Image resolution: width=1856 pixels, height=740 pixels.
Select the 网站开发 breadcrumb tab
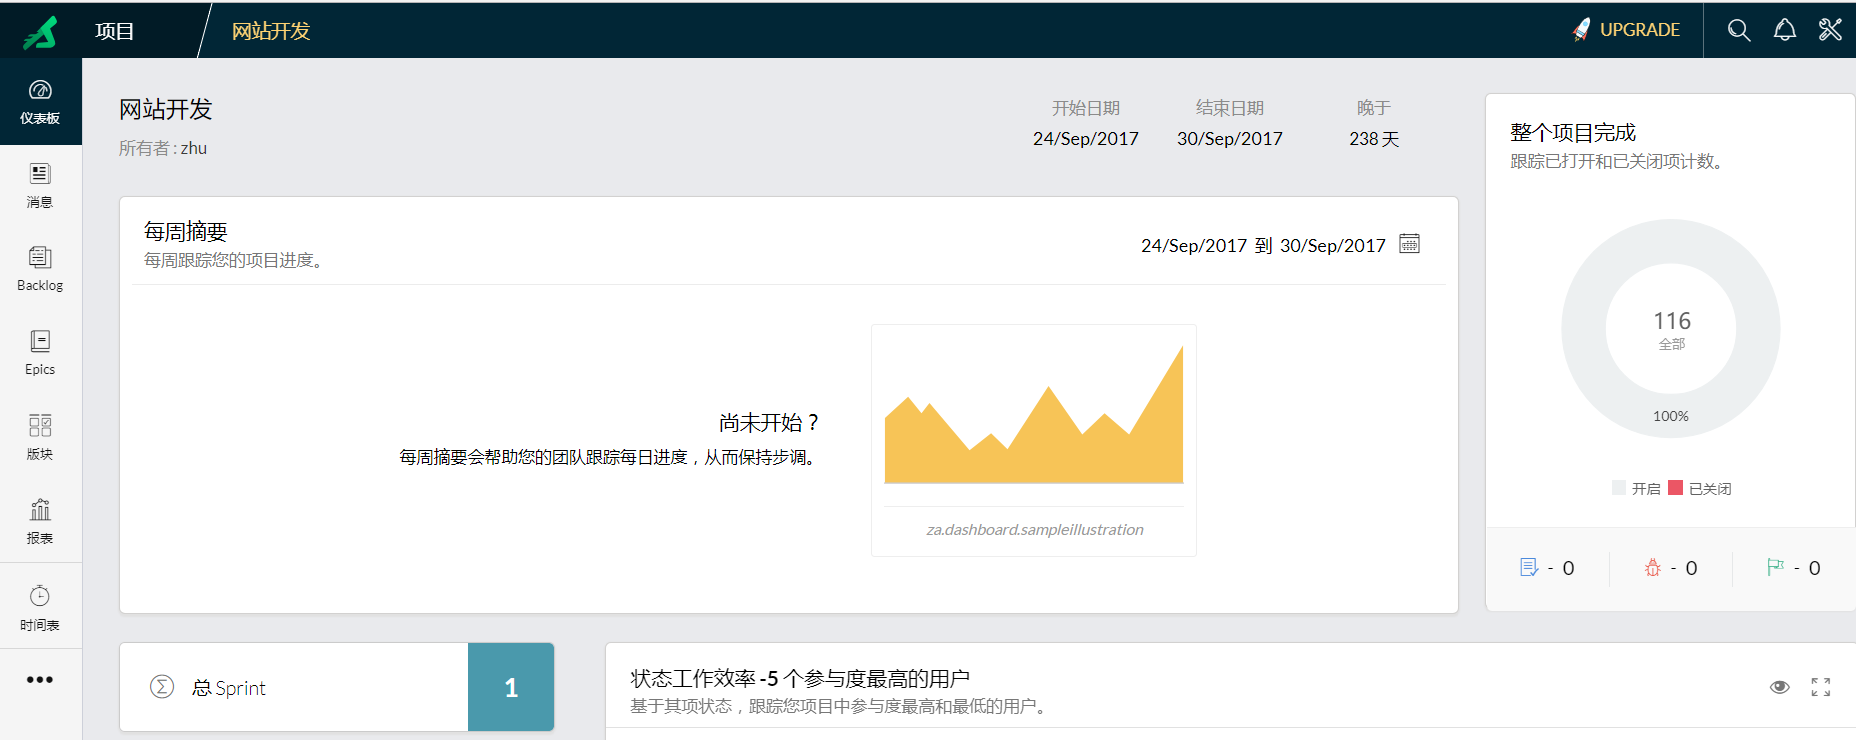pyautogui.click(x=271, y=31)
